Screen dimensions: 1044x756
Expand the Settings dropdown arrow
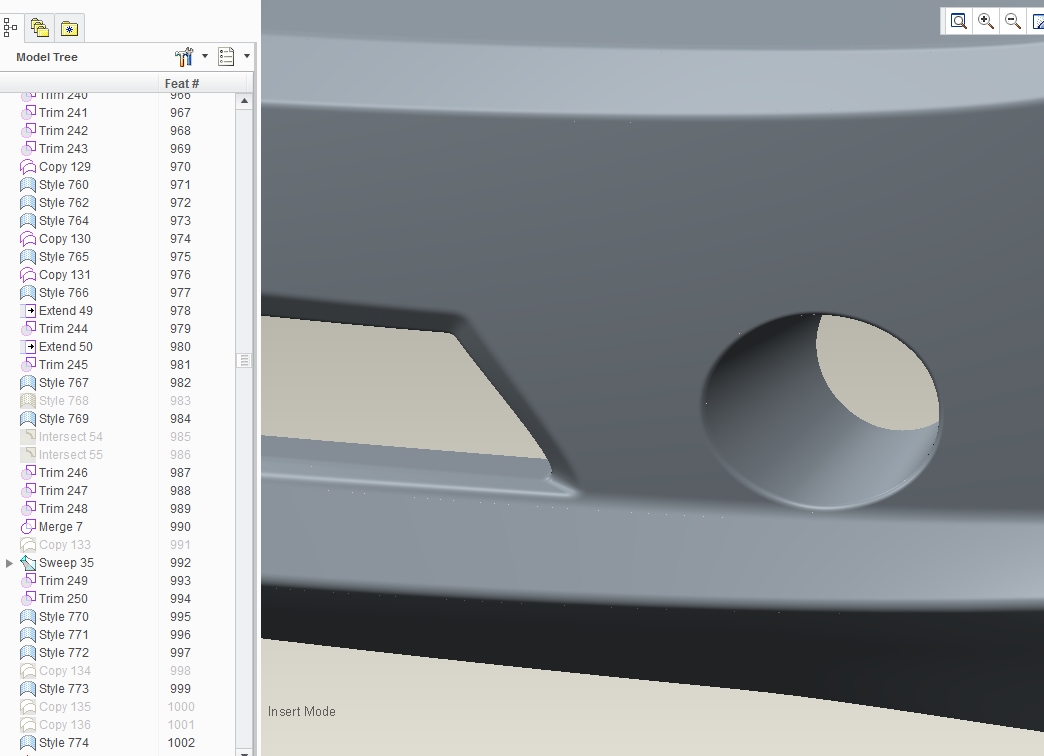pyautogui.click(x=205, y=56)
